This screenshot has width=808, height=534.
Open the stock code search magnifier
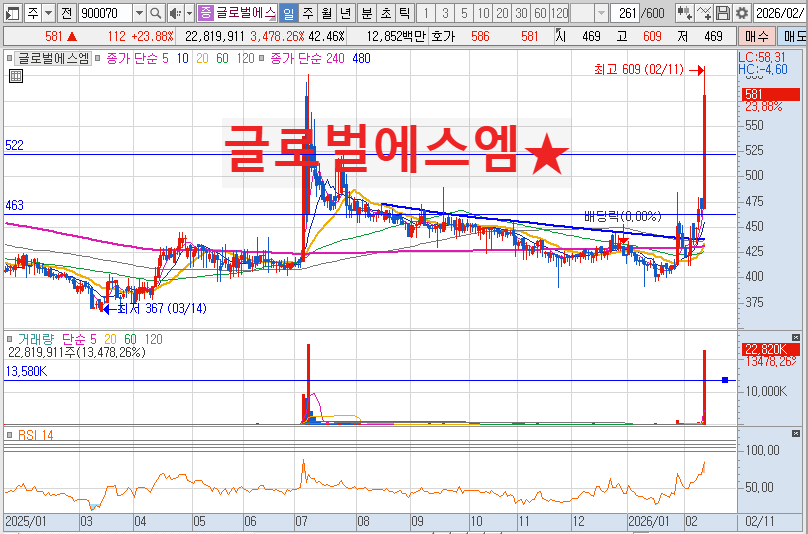pos(155,13)
